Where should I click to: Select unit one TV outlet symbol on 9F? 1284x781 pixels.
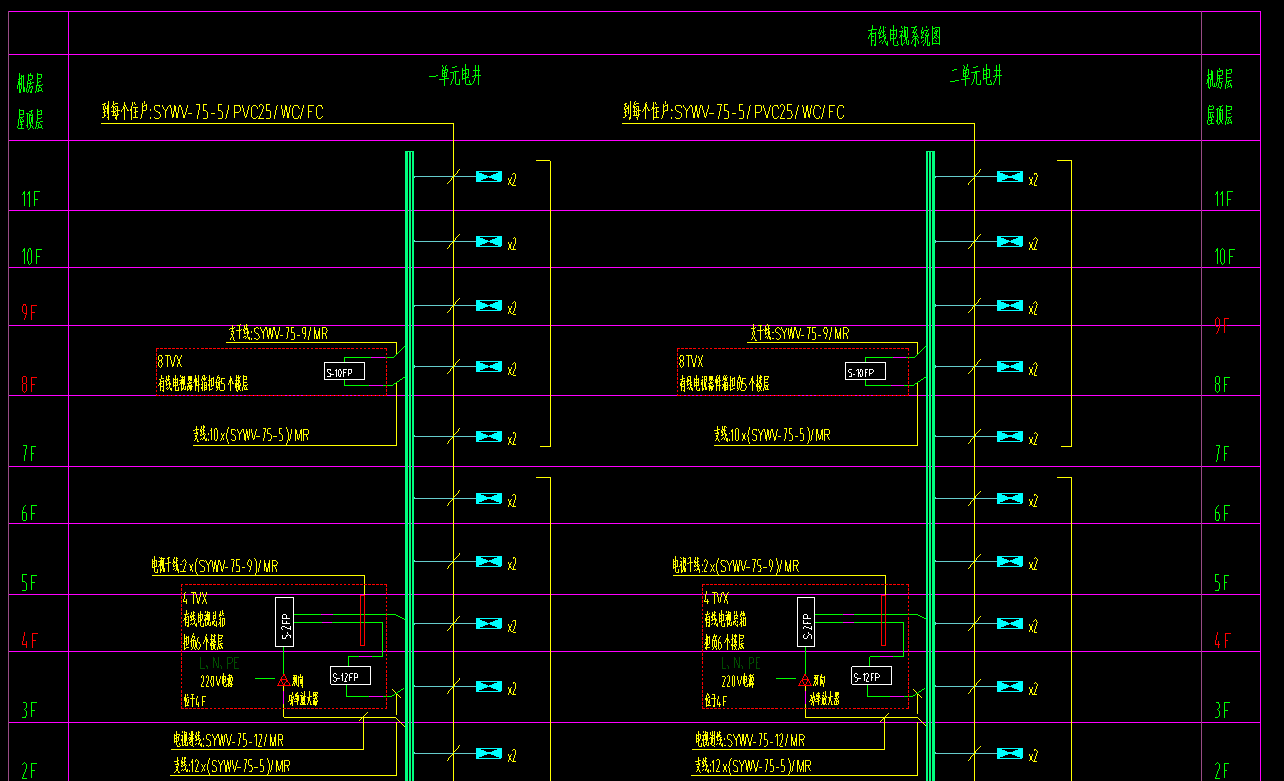click(x=488, y=305)
